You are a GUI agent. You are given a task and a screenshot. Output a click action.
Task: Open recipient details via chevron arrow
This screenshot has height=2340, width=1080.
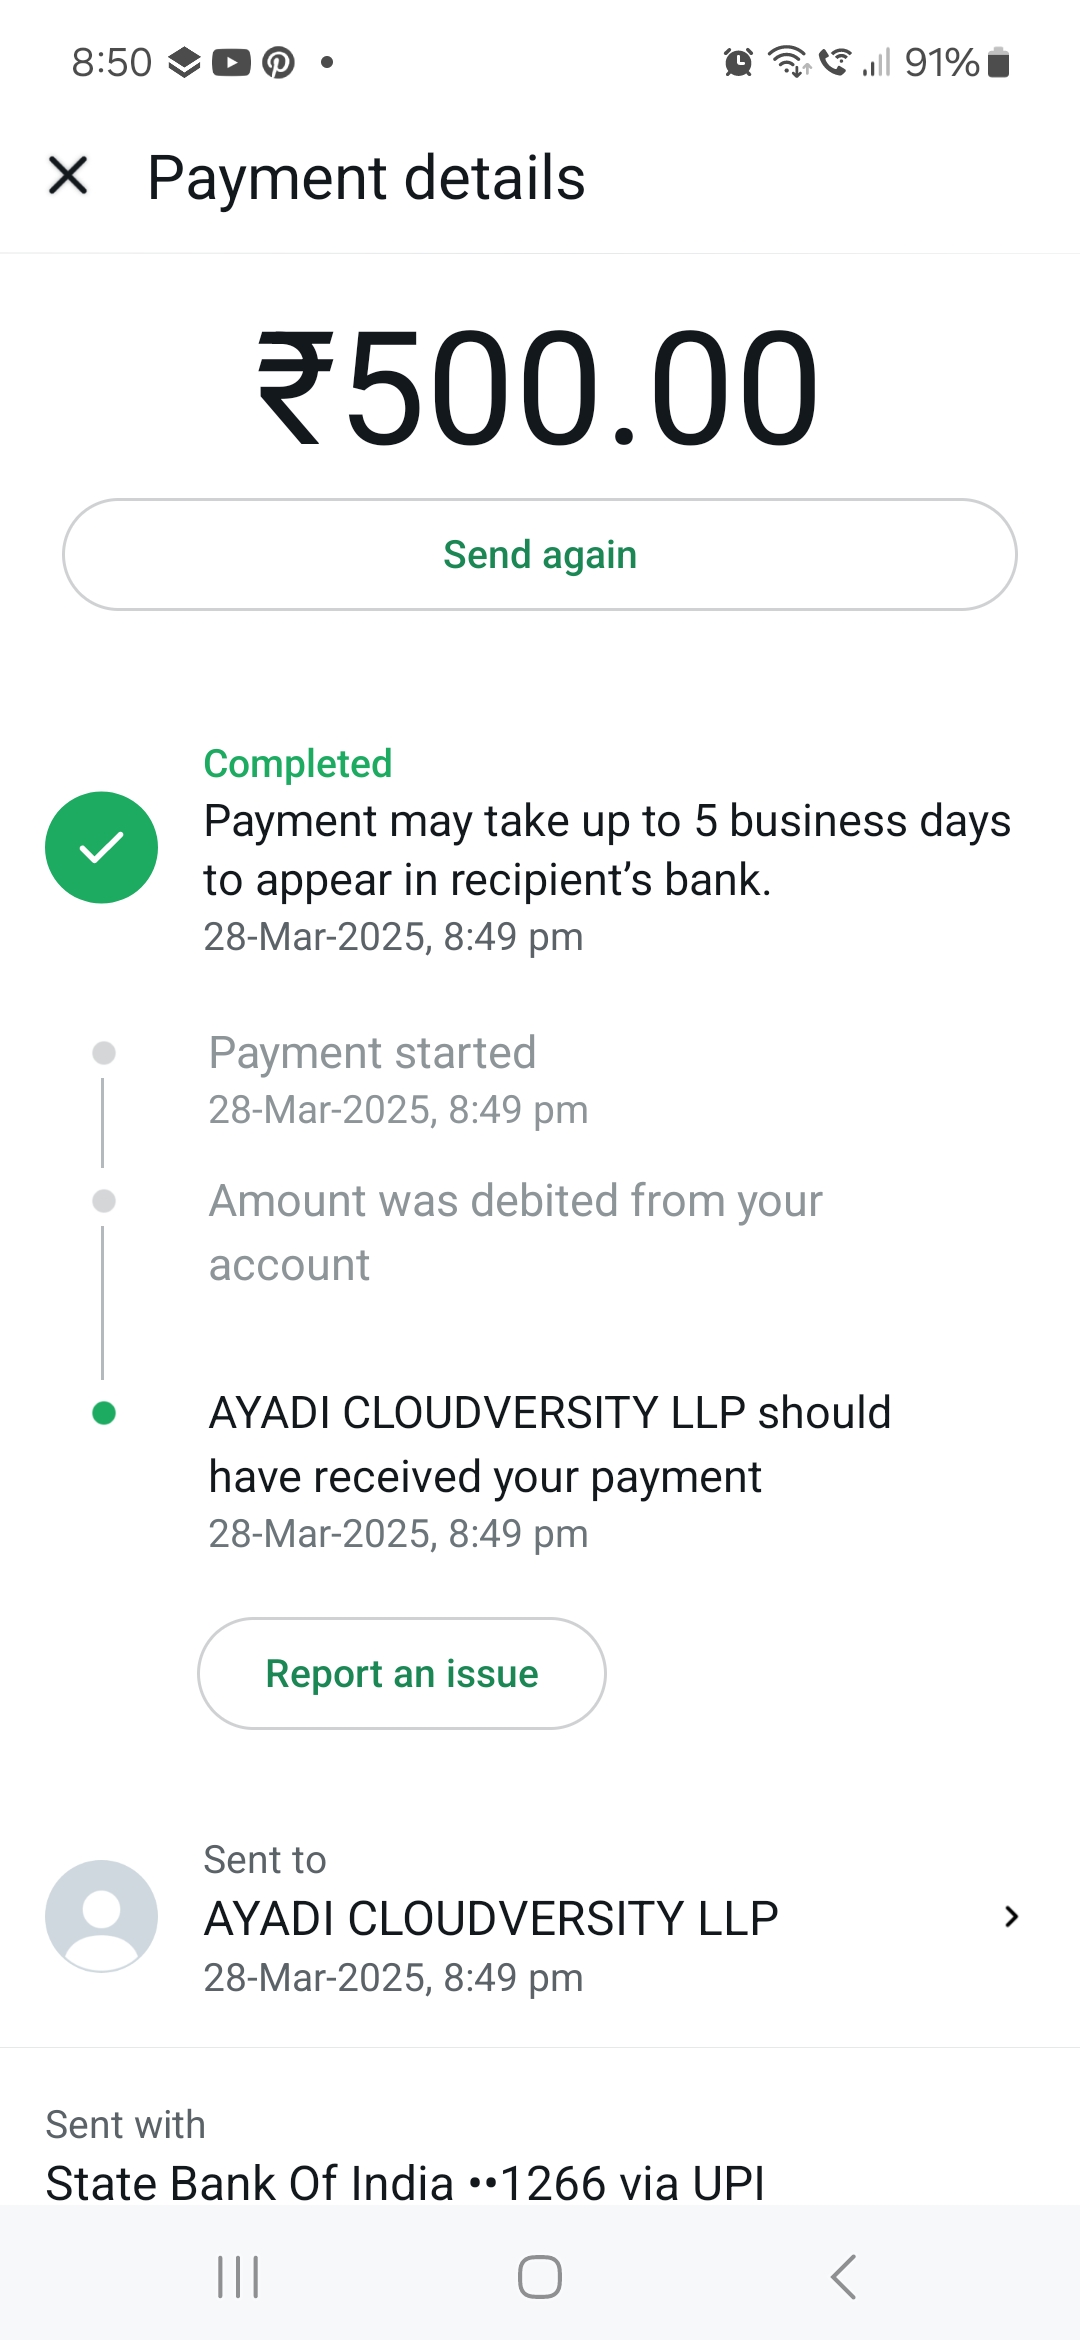(1011, 1916)
